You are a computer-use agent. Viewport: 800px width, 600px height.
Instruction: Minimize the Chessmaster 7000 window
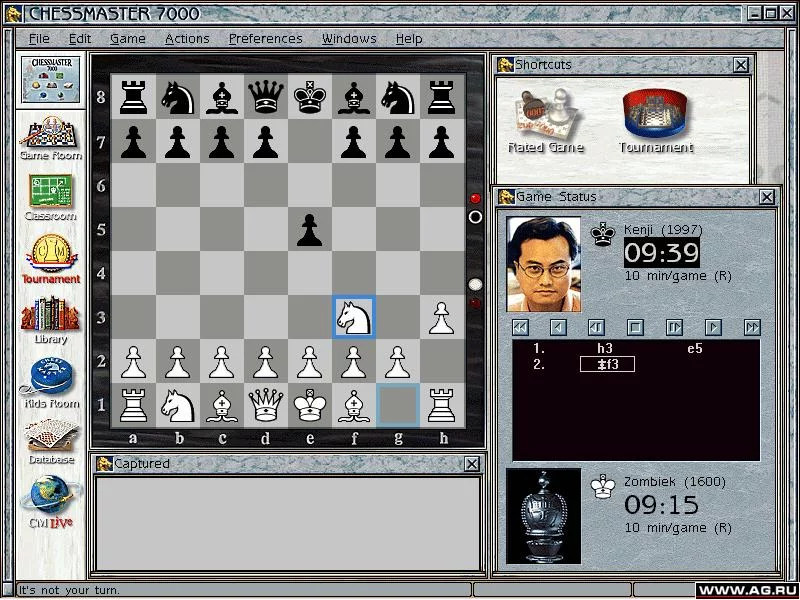[755, 13]
